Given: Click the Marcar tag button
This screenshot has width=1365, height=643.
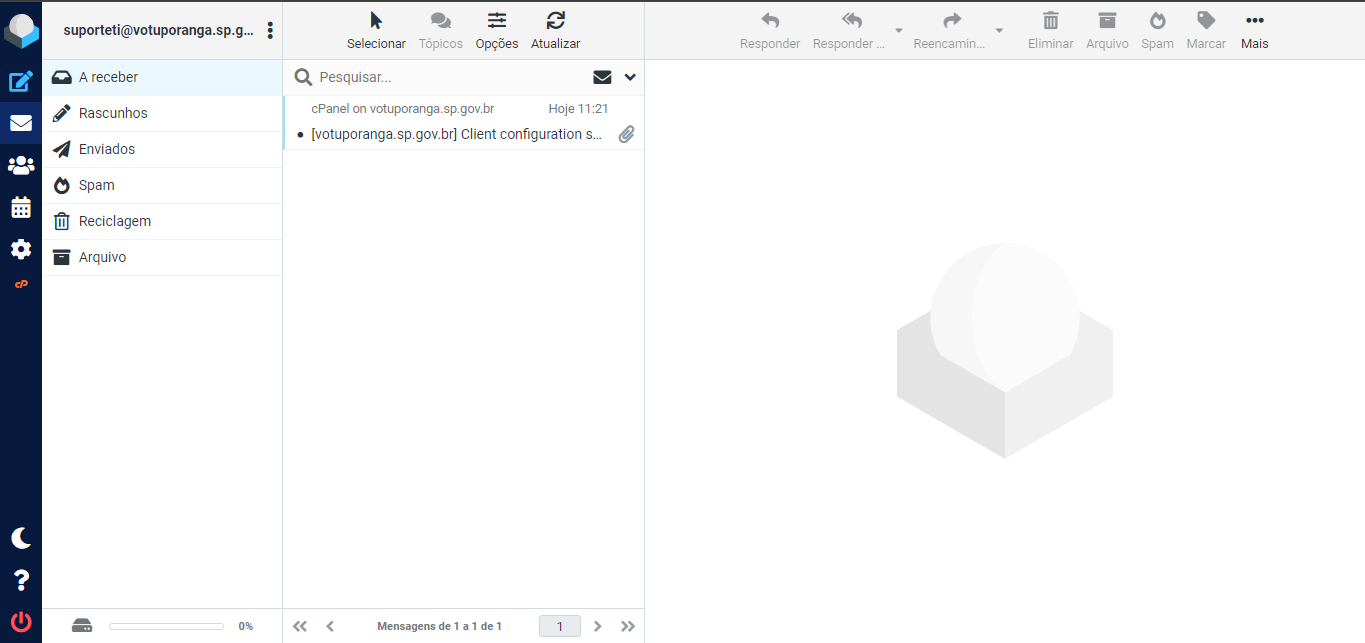Looking at the screenshot, I should 1206,31.
